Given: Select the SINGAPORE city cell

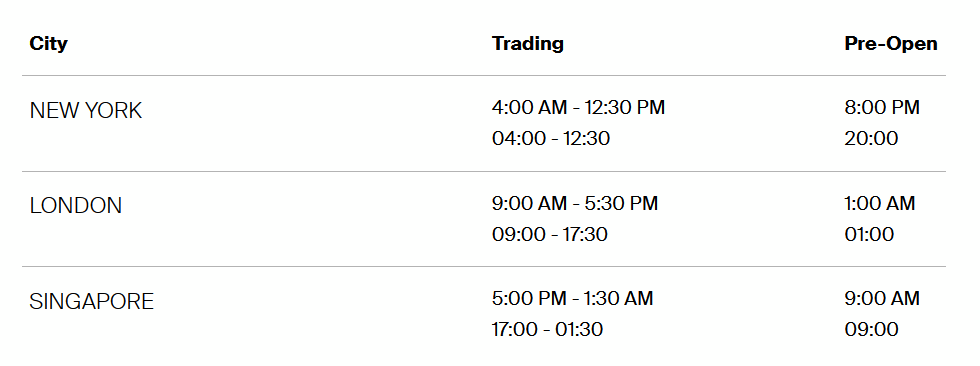Looking at the screenshot, I should click(x=91, y=302).
